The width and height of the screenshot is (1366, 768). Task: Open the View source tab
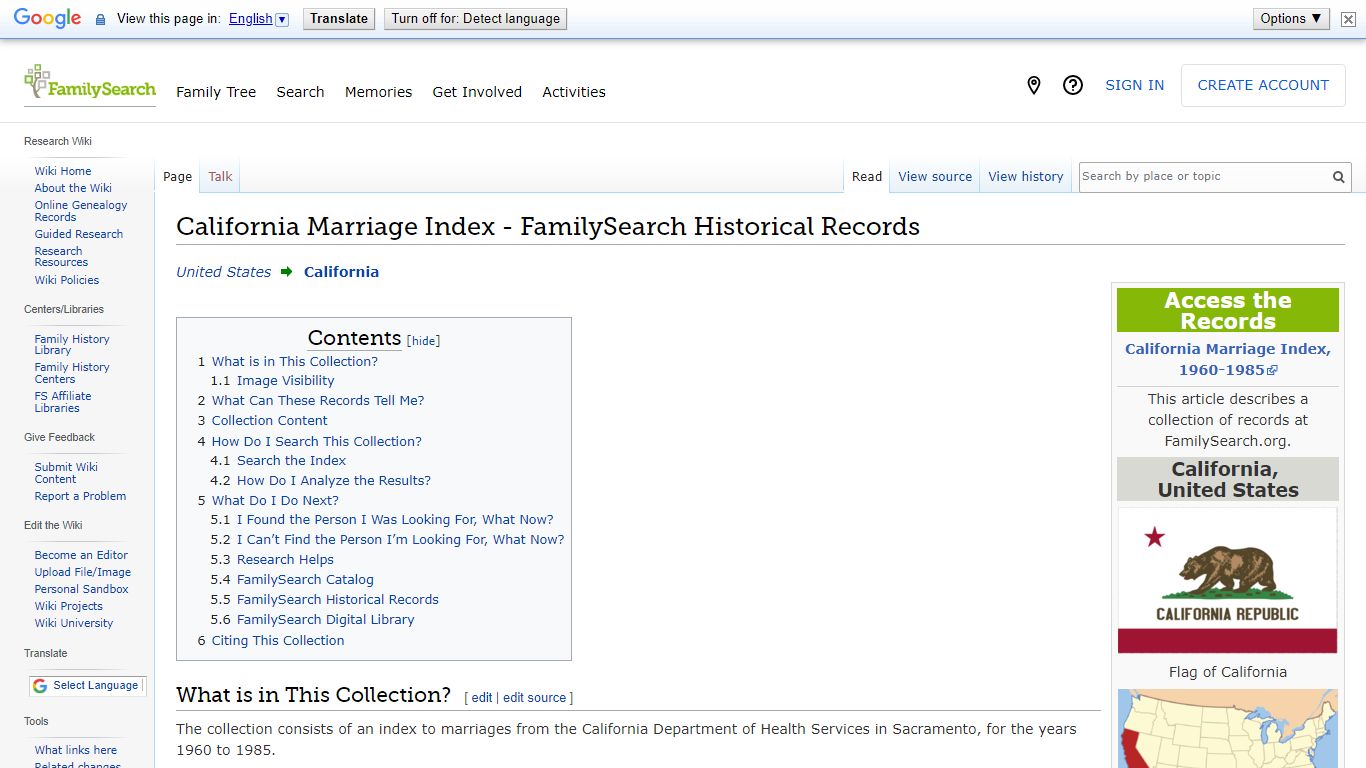pyautogui.click(x=935, y=177)
